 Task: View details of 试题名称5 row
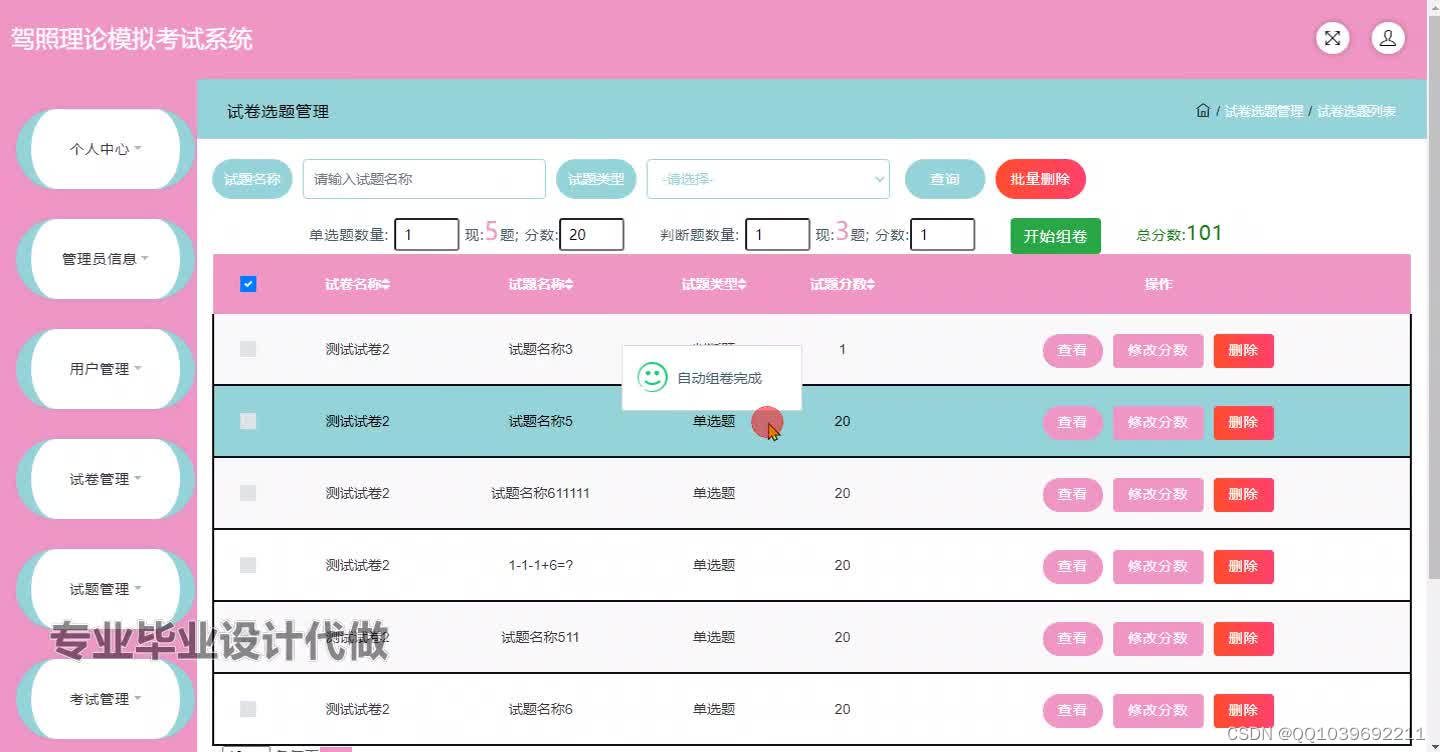1072,423
